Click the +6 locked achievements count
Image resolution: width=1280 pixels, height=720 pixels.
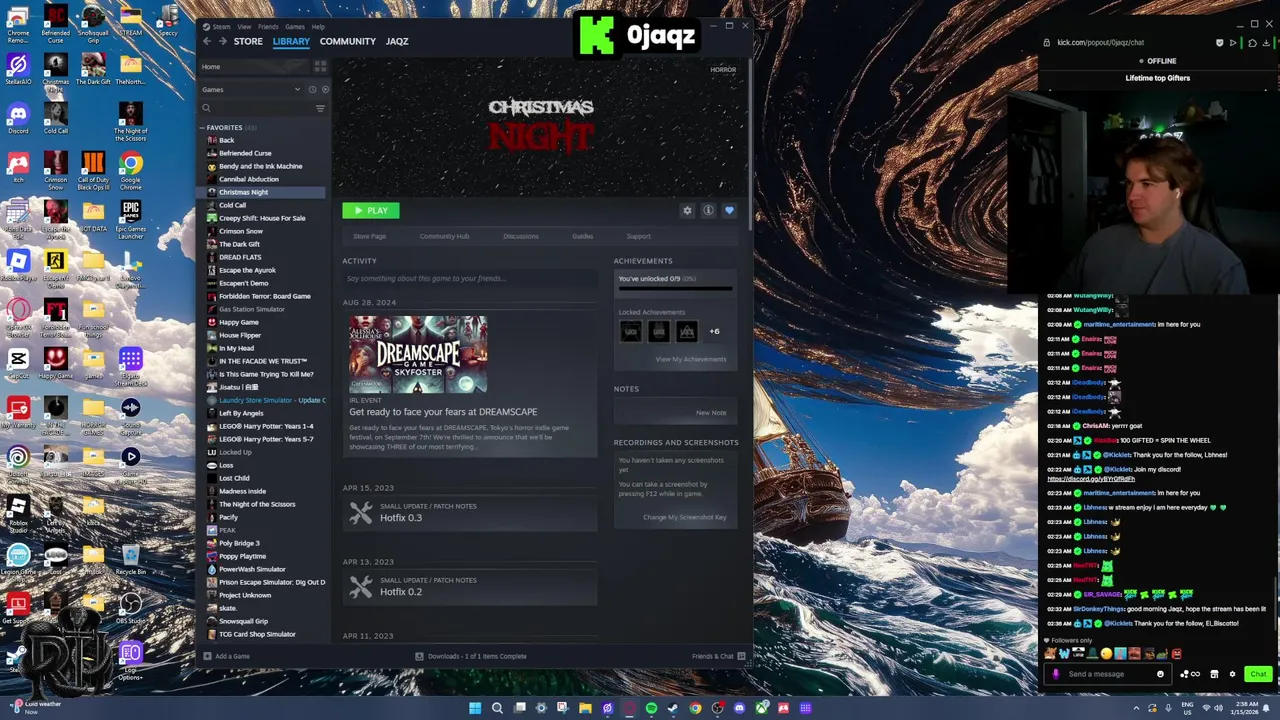click(x=714, y=331)
